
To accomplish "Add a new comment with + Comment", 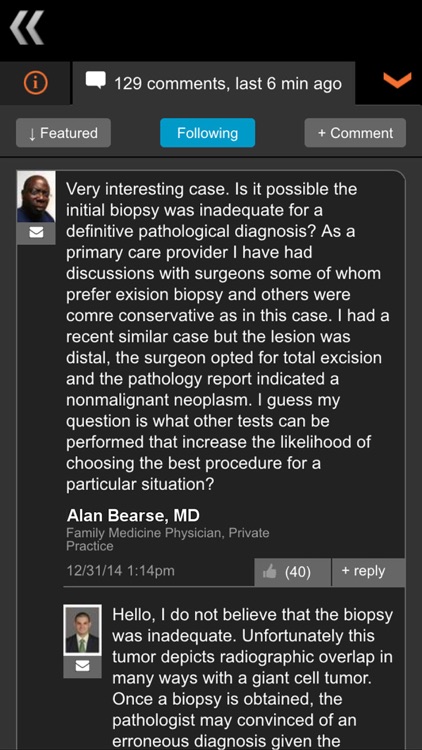I will click(355, 133).
